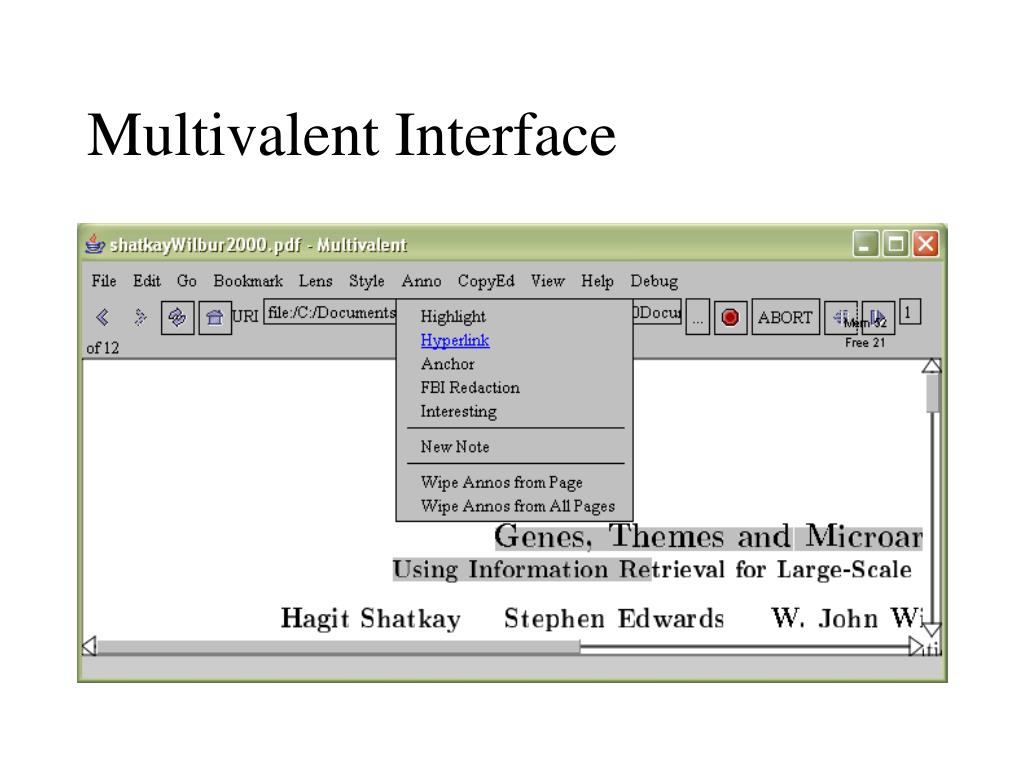The image size is (1024, 768).
Task: Open the Debug menu
Action: coord(654,281)
